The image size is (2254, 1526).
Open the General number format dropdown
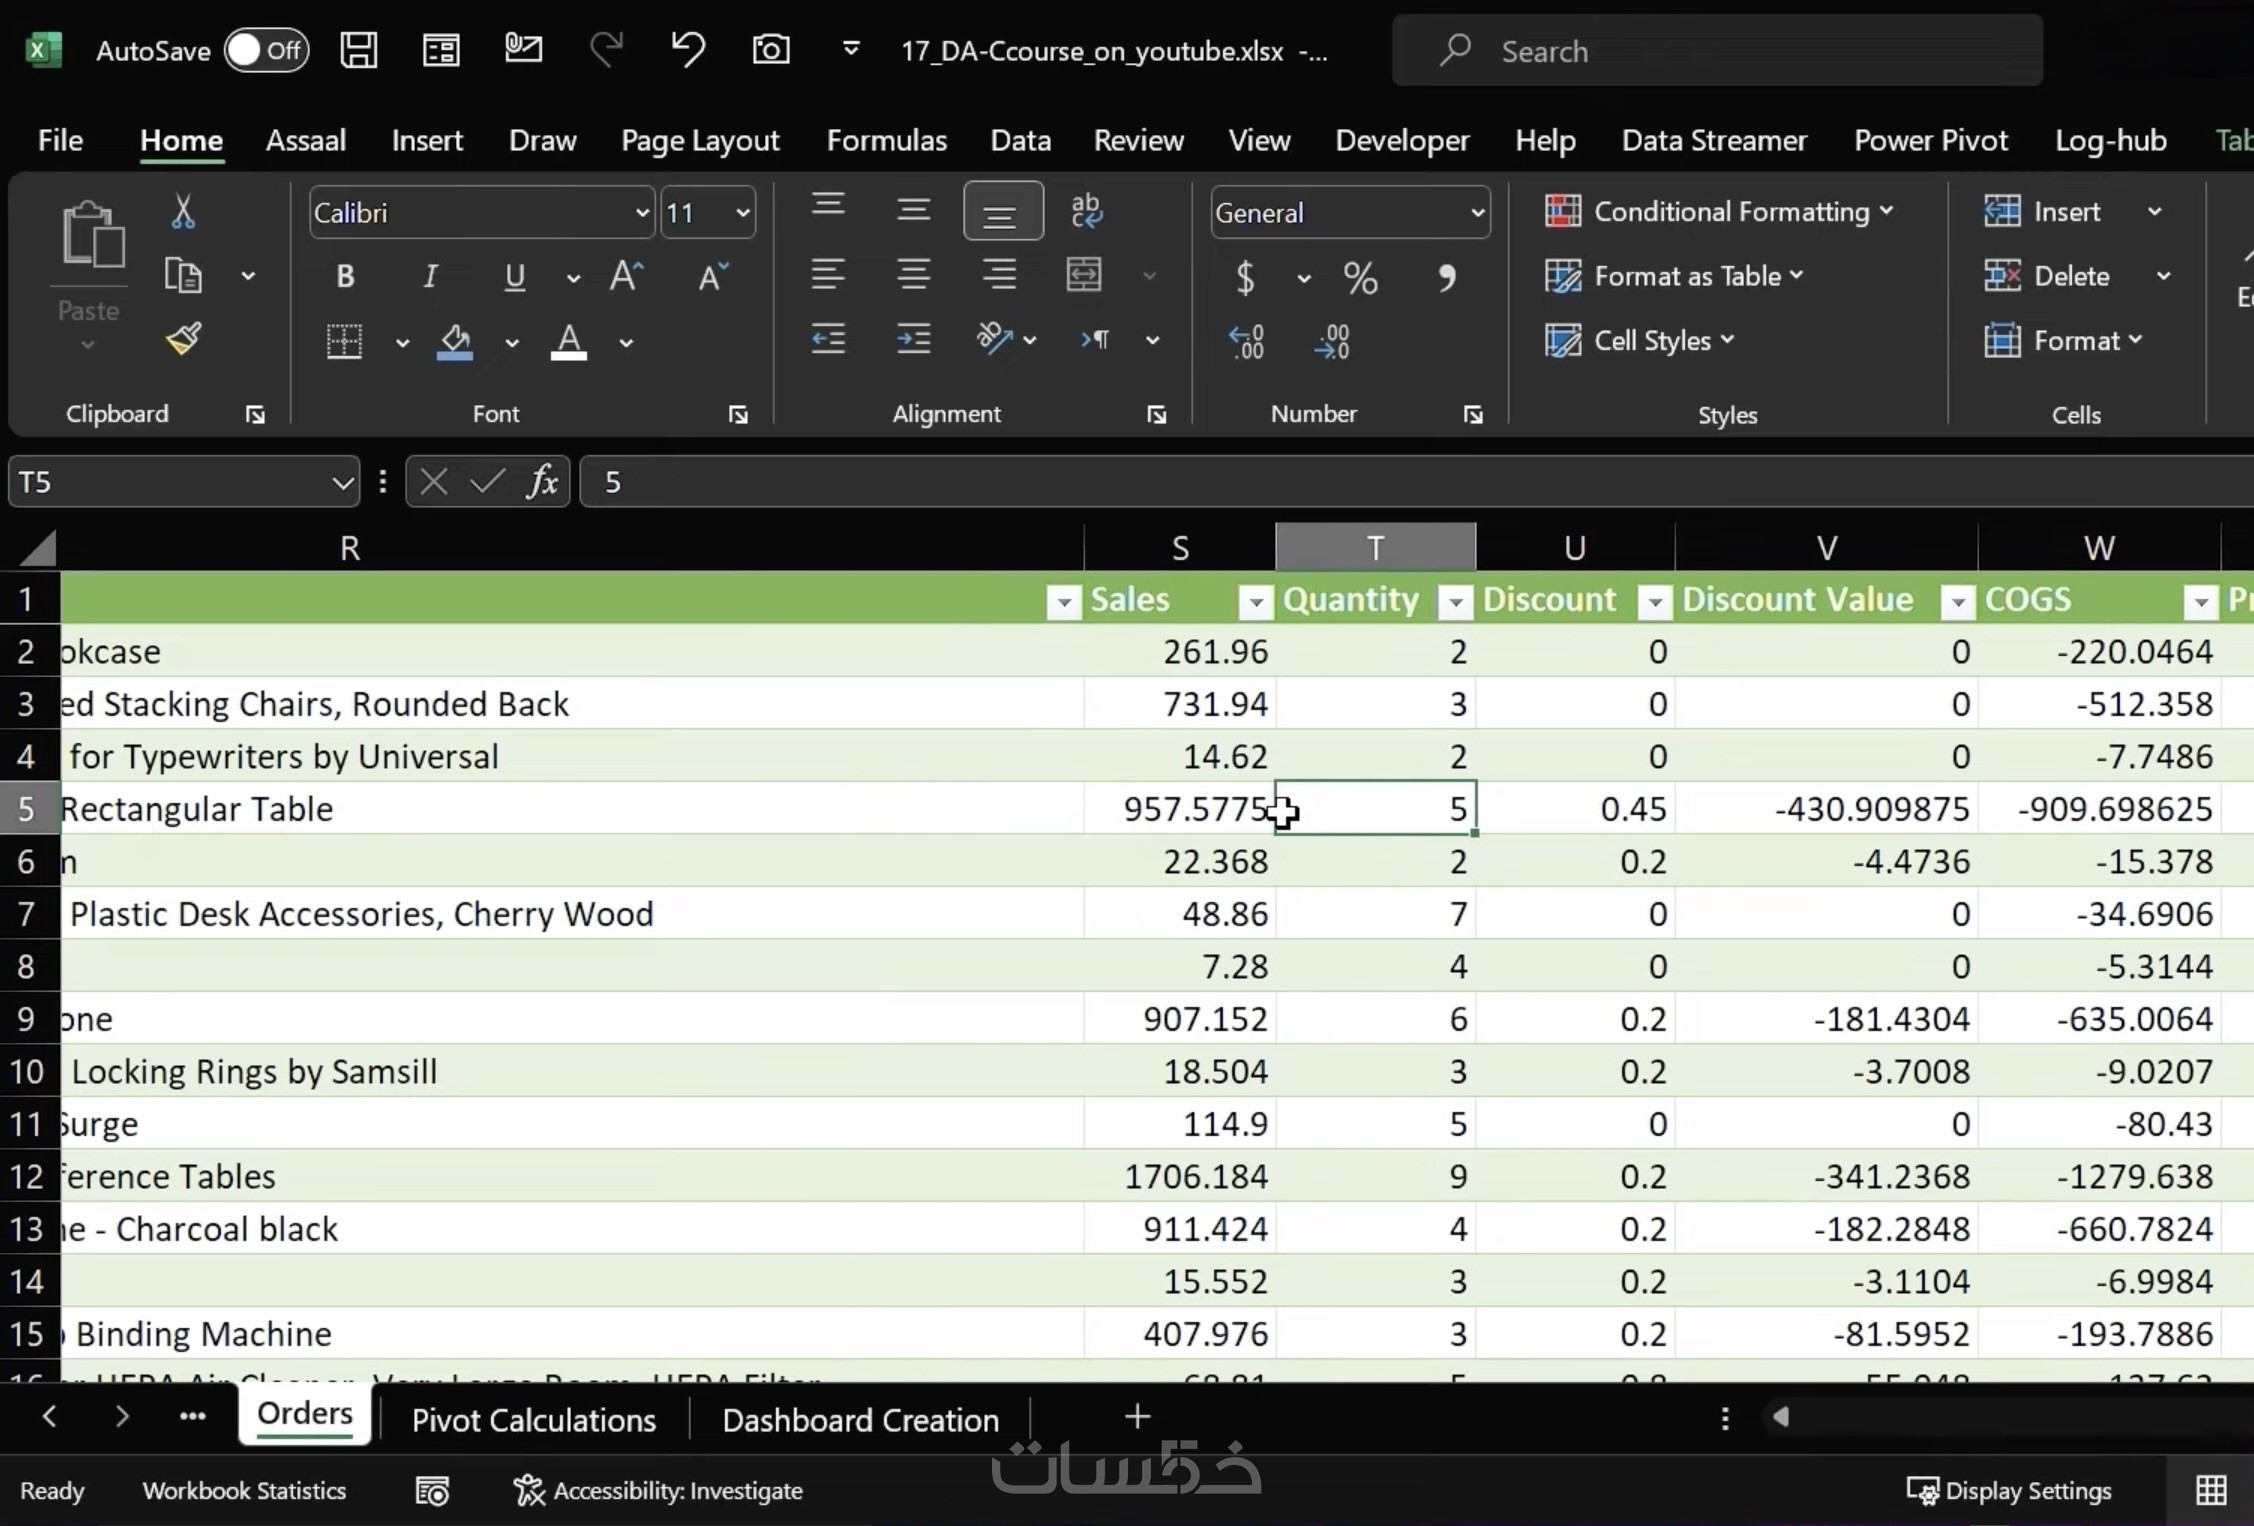tap(1476, 213)
